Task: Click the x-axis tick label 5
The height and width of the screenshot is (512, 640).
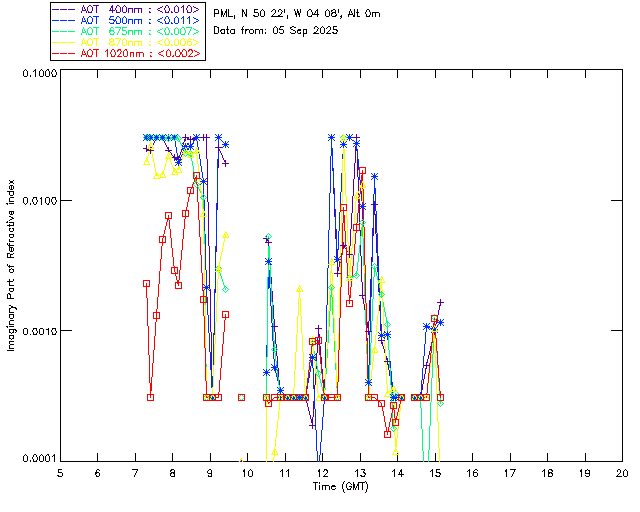Action: click(60, 472)
